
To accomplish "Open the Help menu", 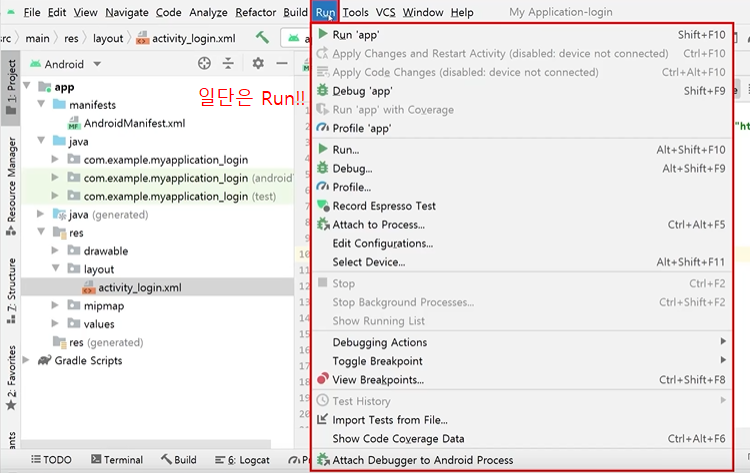I will coord(462,12).
